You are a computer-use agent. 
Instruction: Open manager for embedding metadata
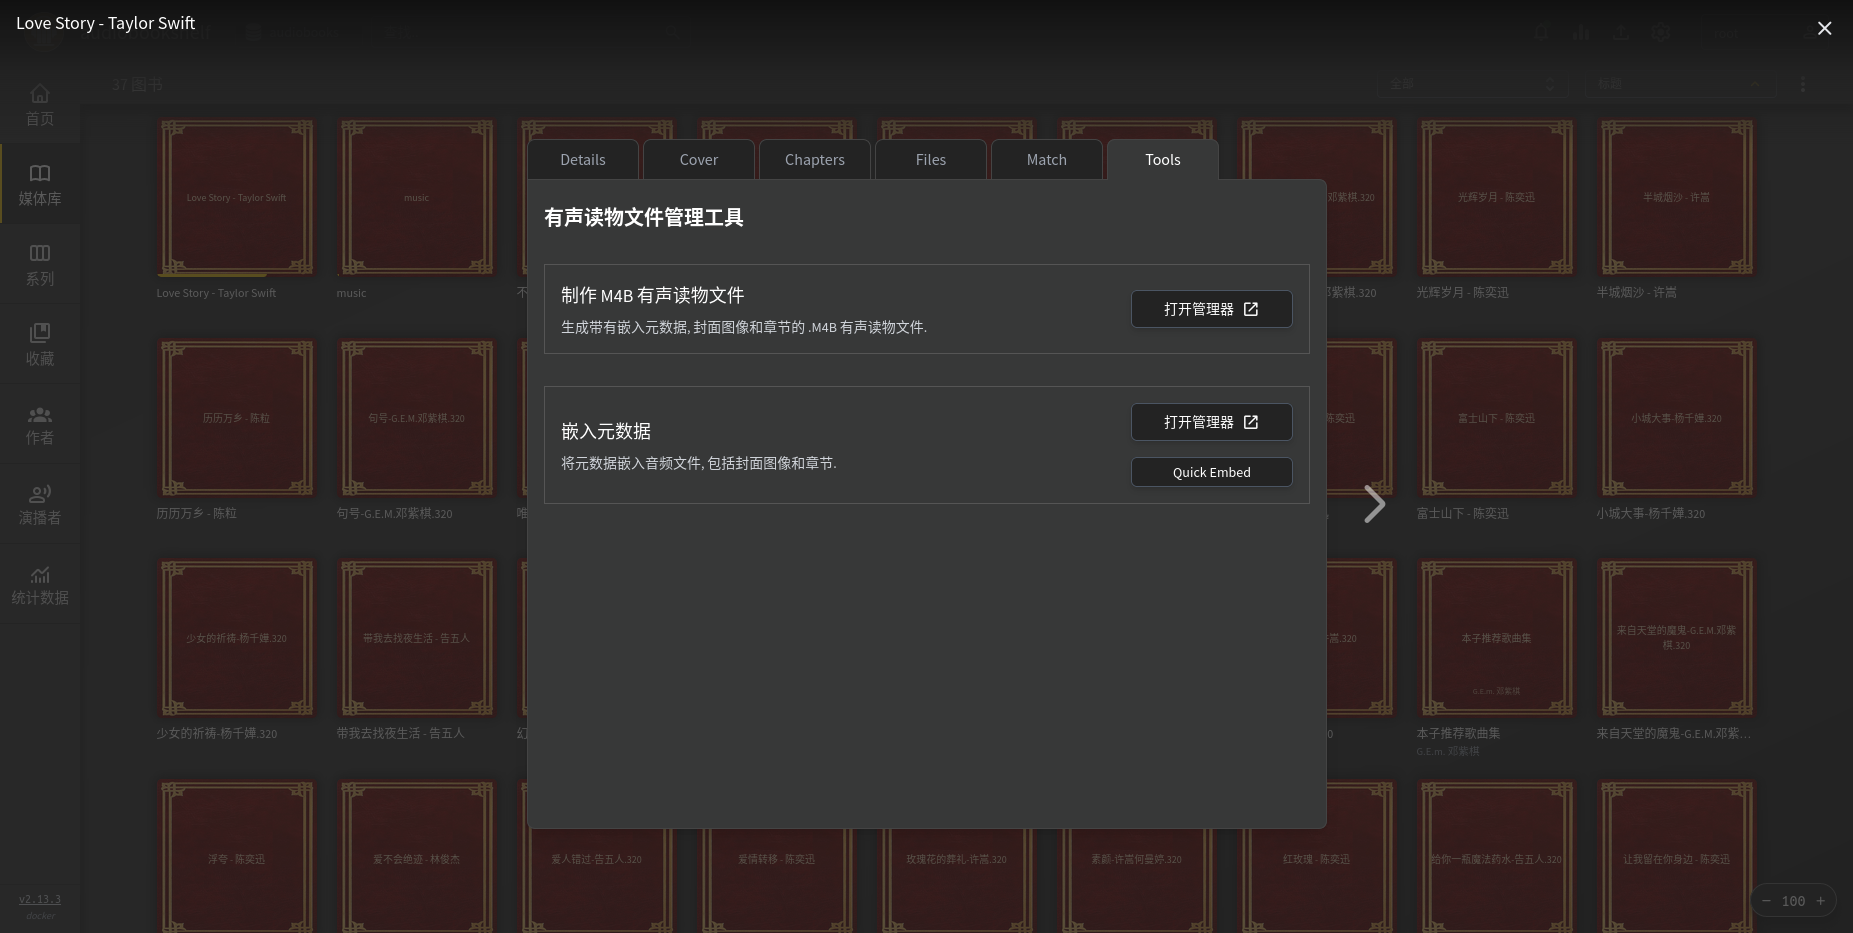(1211, 422)
